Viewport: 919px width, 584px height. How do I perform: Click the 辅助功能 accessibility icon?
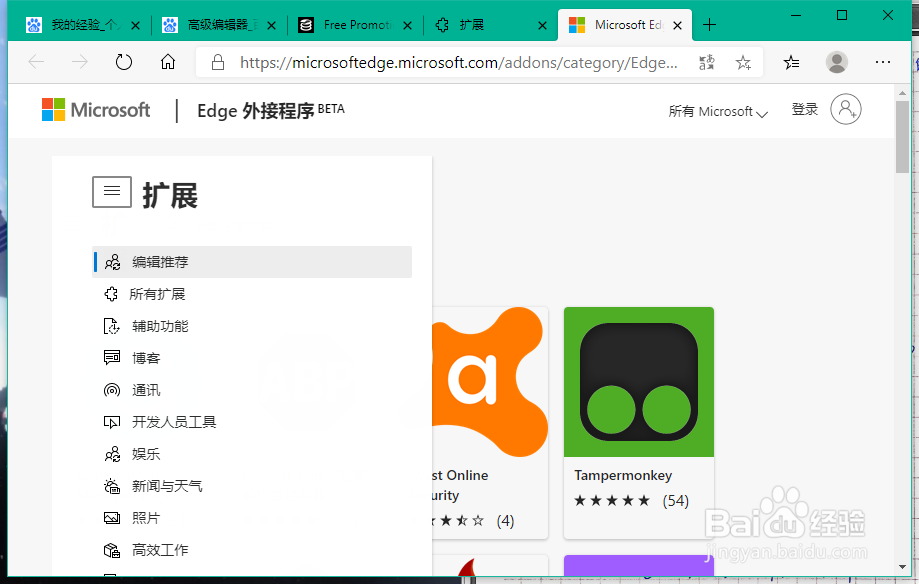tap(112, 326)
